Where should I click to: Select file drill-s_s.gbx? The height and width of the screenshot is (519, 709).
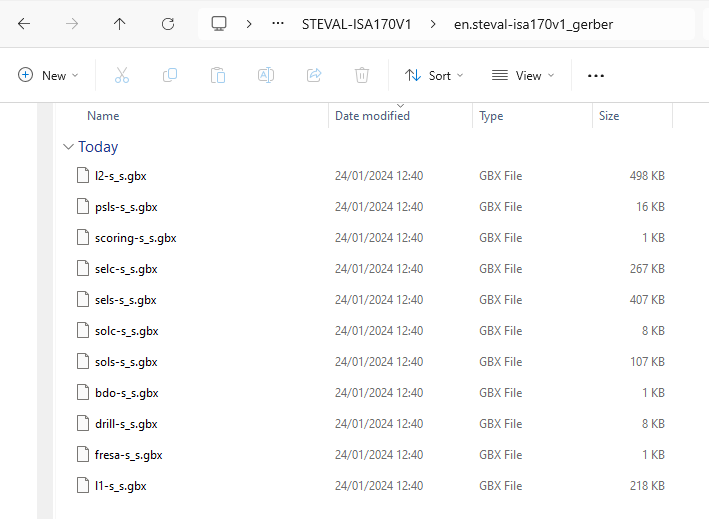point(126,424)
